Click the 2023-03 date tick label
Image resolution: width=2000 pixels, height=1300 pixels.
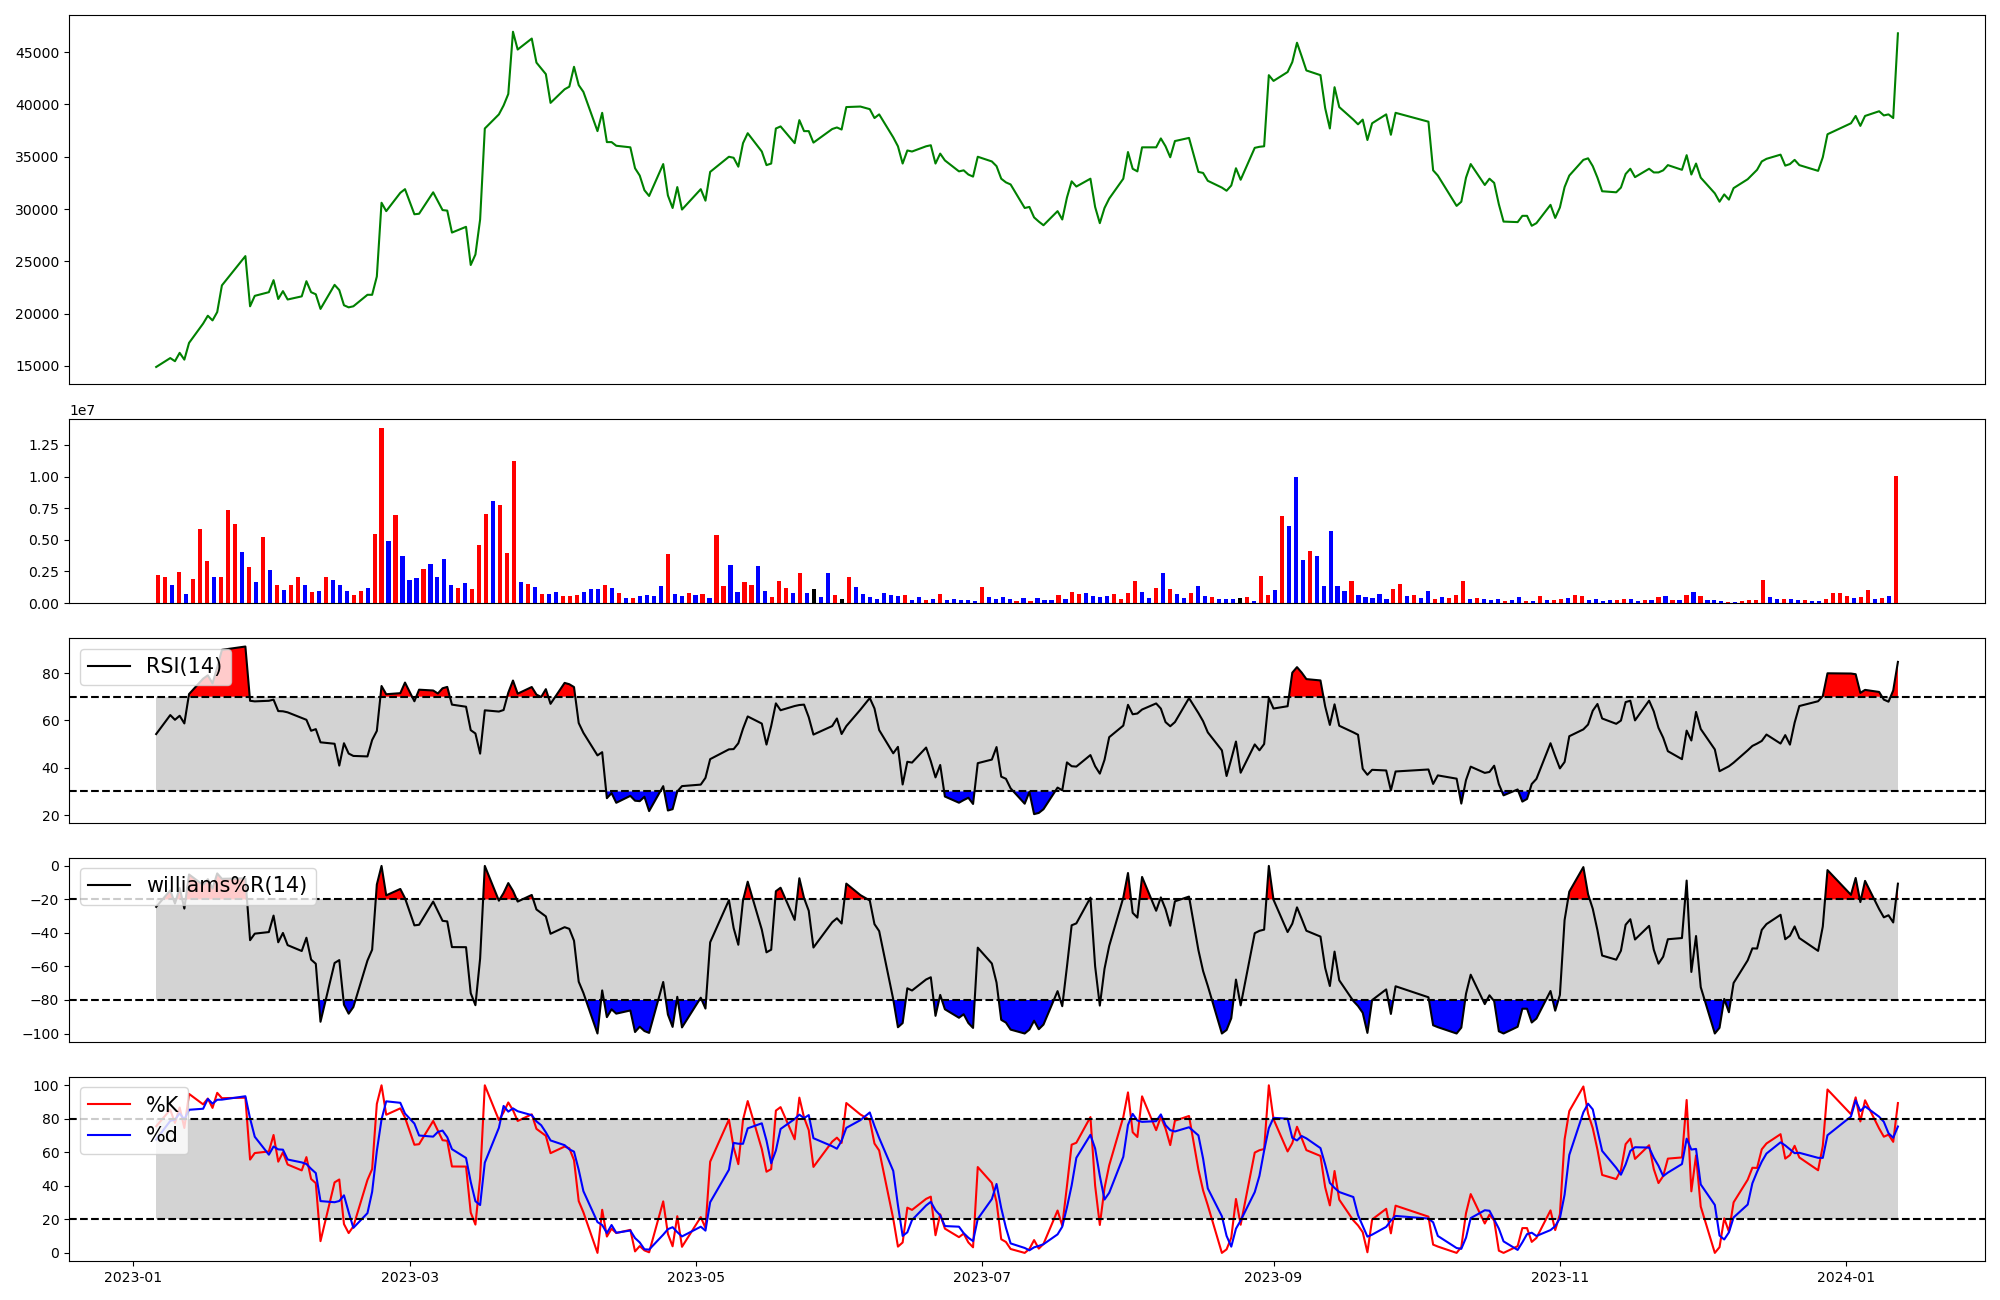click(x=410, y=1277)
